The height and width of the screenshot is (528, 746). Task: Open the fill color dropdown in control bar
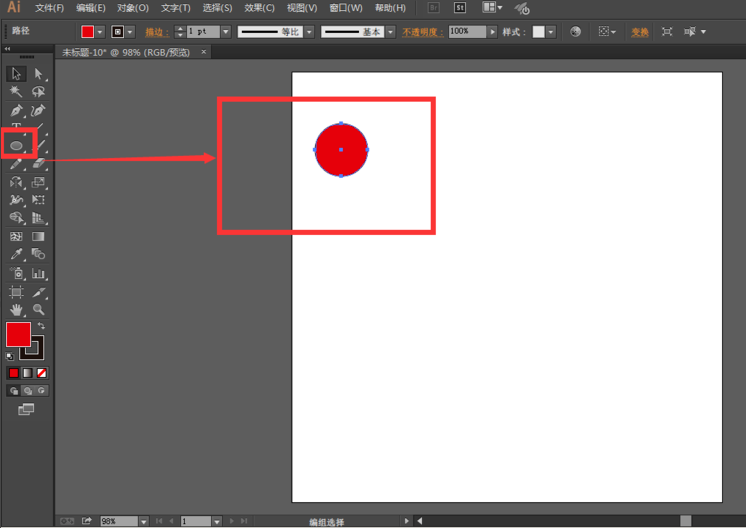(100, 32)
